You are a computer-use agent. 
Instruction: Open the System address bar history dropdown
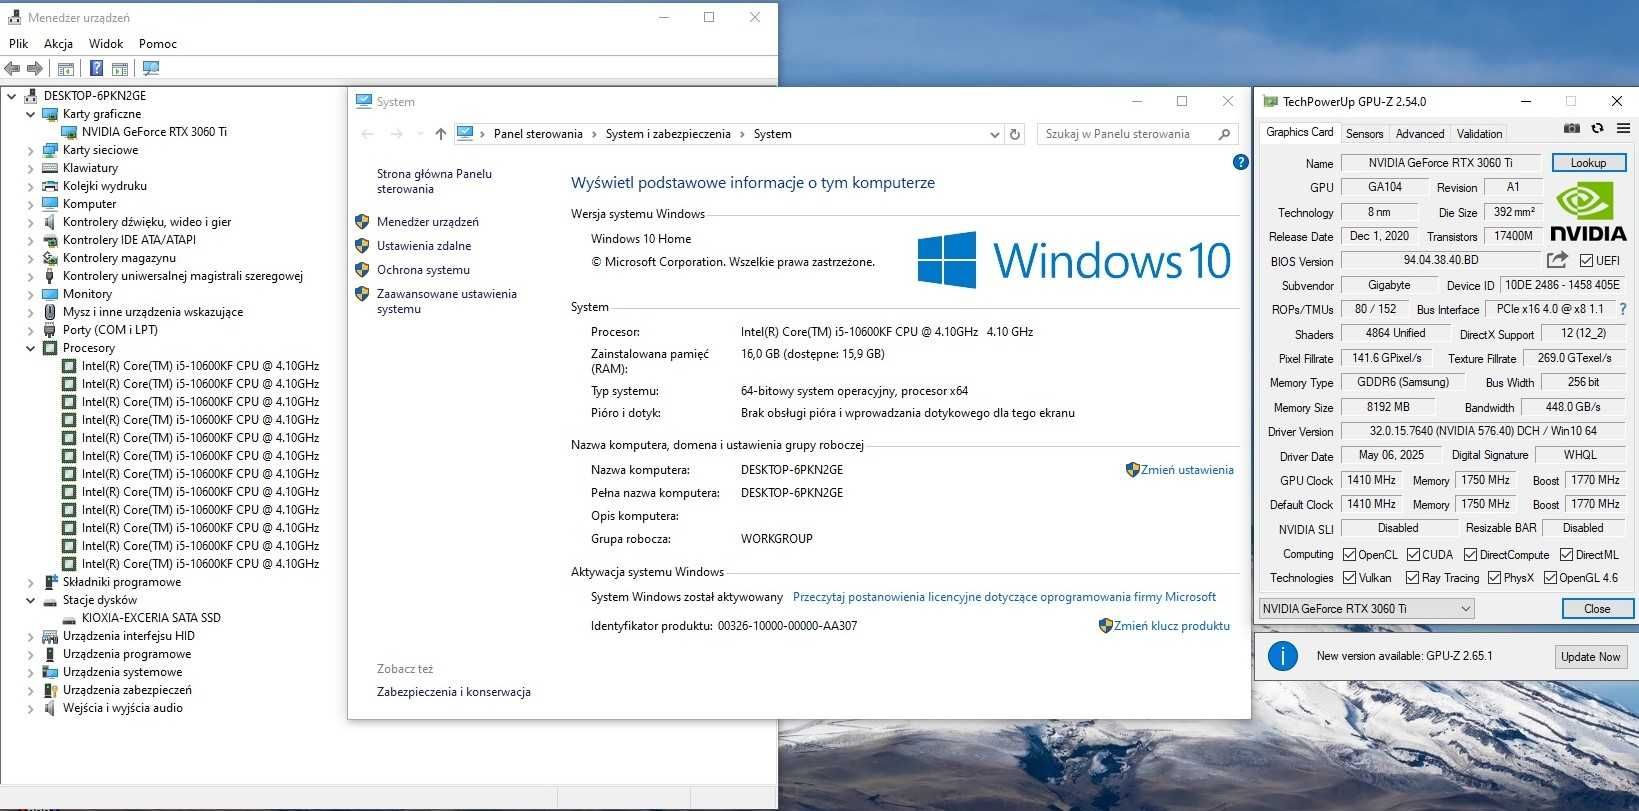pos(994,134)
